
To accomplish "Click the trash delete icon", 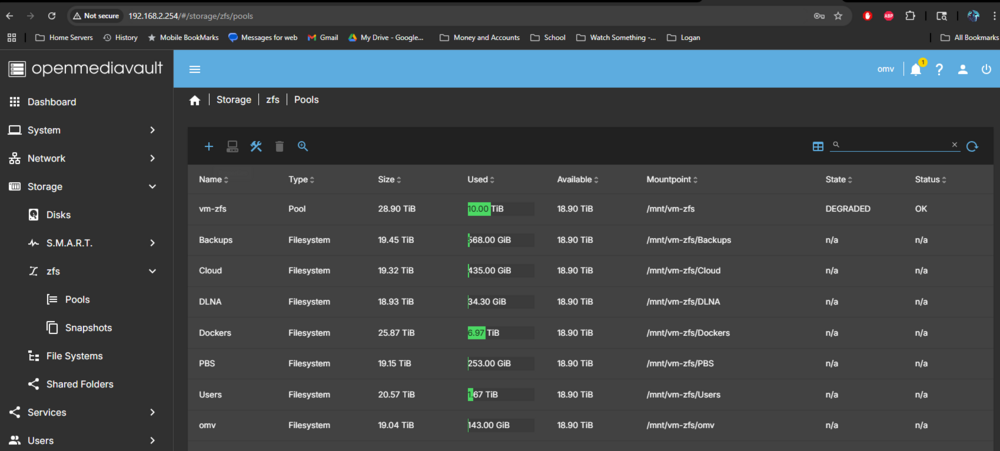I will 279,147.
